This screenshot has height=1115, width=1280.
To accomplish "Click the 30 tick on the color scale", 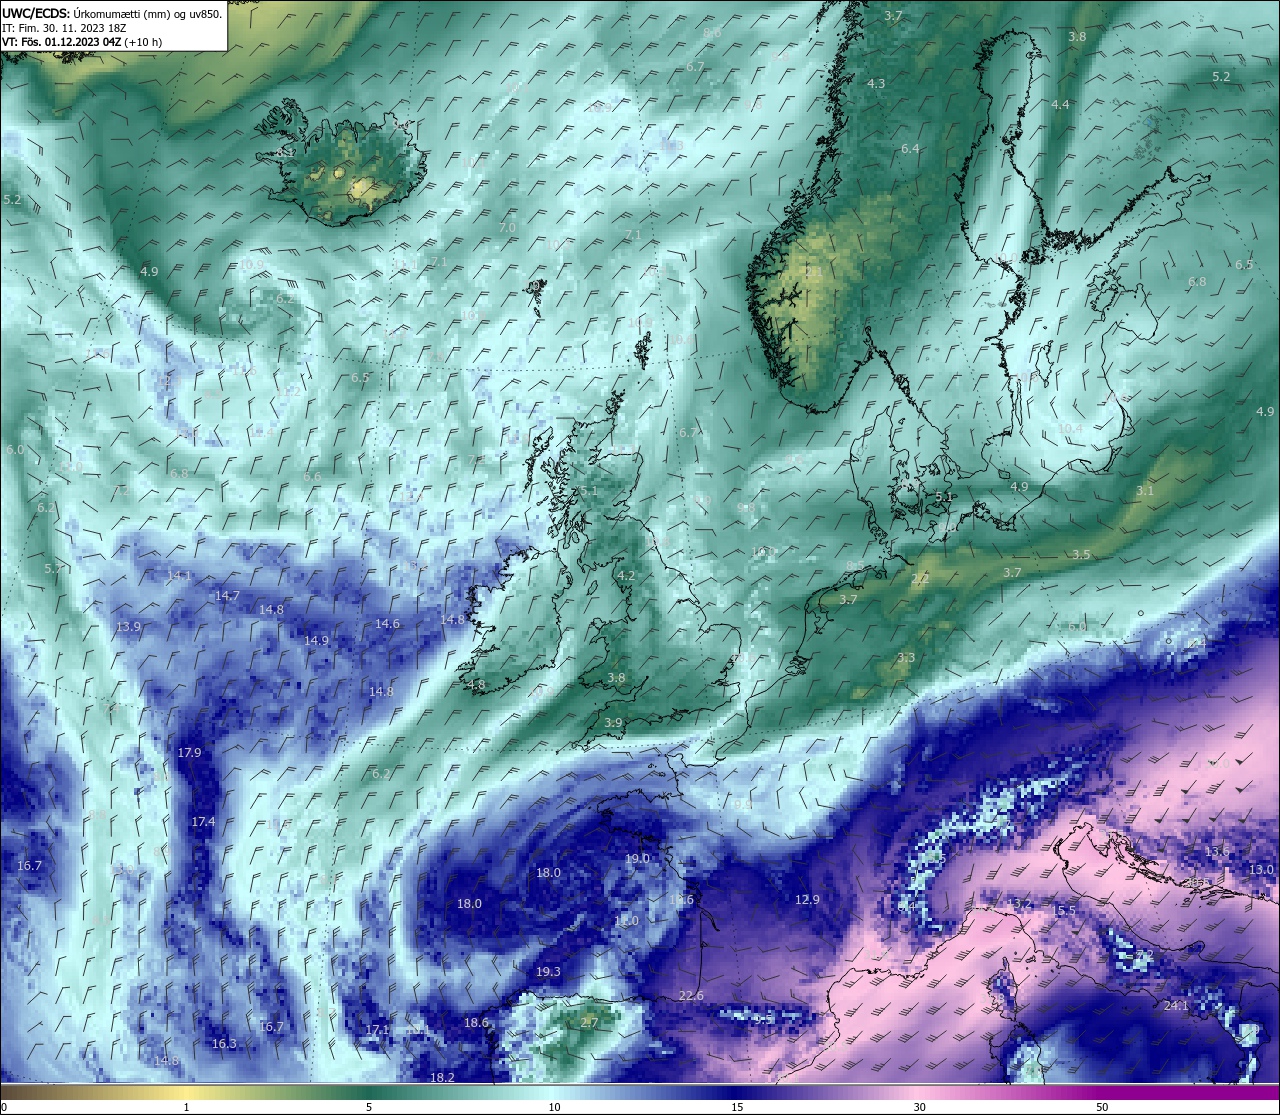I will 919,1107.
